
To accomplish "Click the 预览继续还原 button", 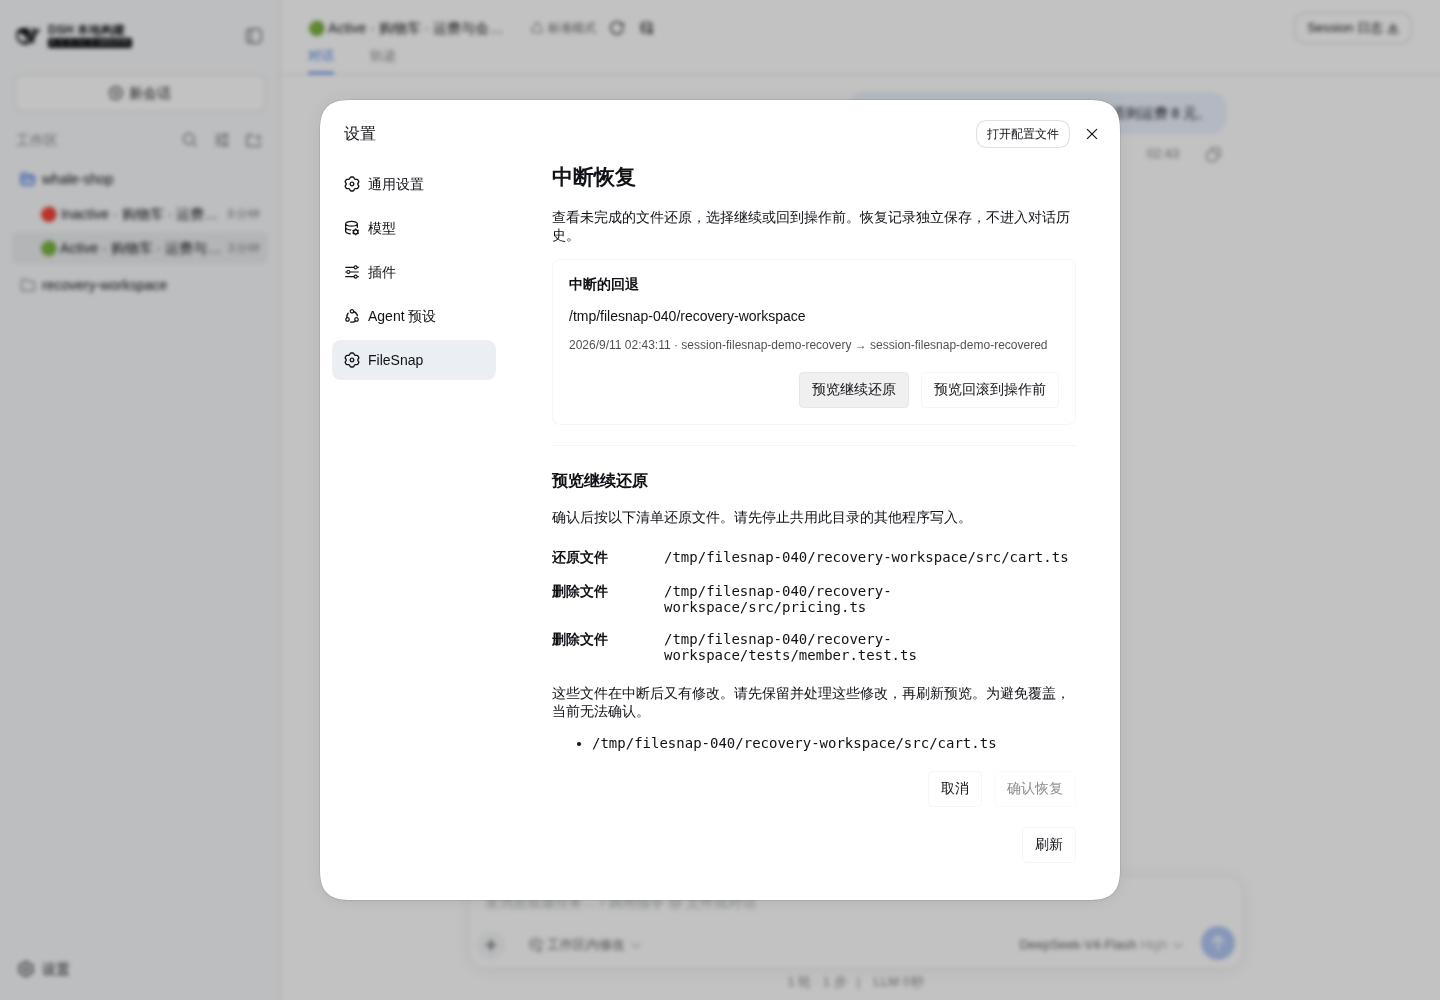I will pos(854,390).
